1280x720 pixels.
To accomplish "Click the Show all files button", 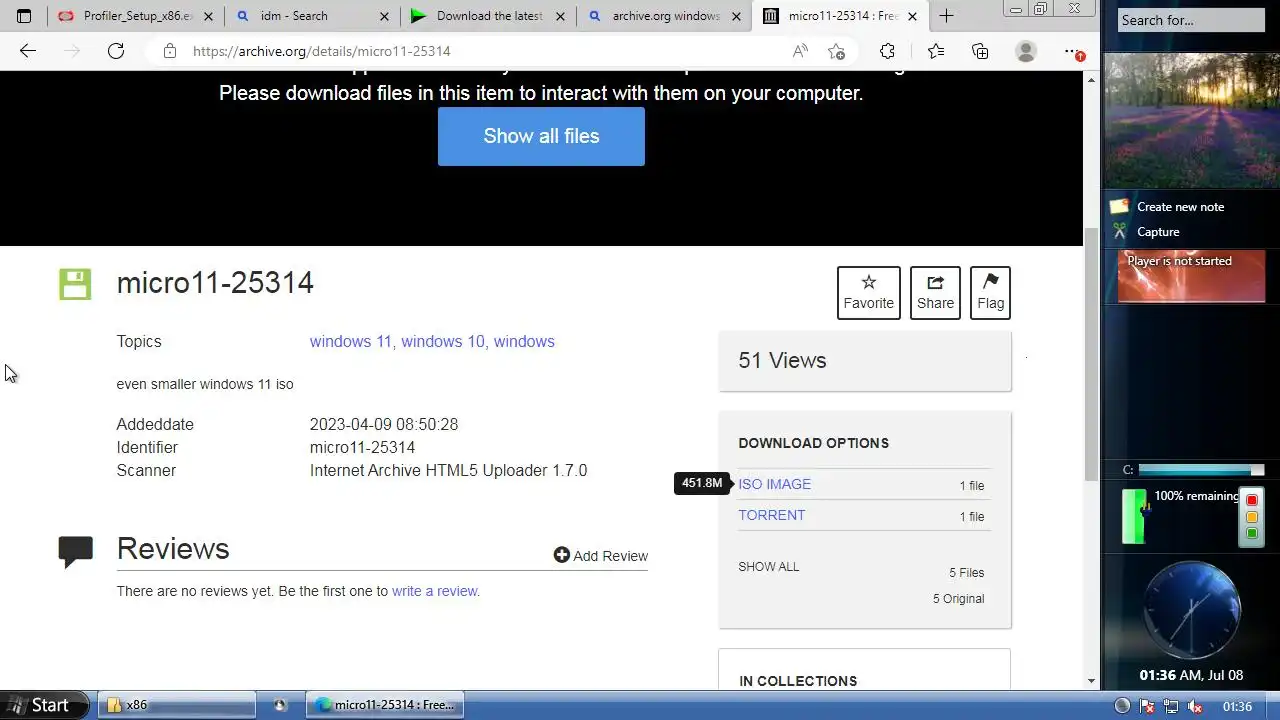I will pos(541,136).
